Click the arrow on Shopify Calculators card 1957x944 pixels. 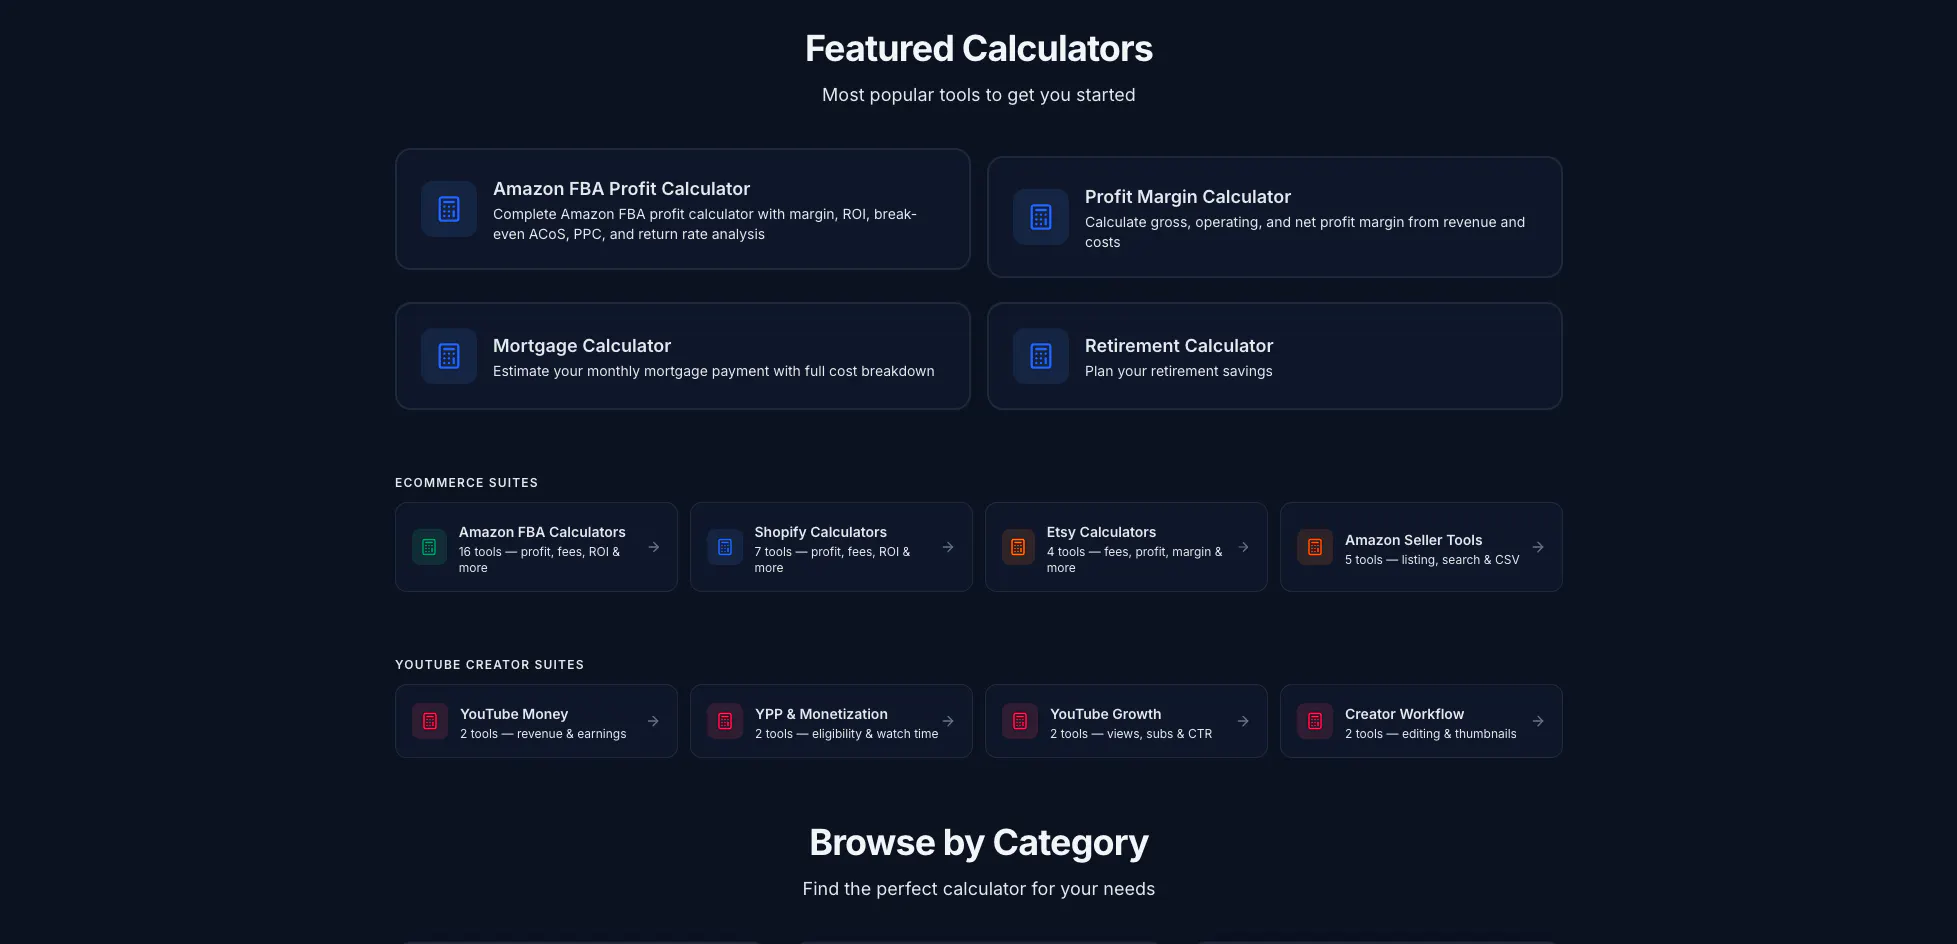(x=948, y=547)
